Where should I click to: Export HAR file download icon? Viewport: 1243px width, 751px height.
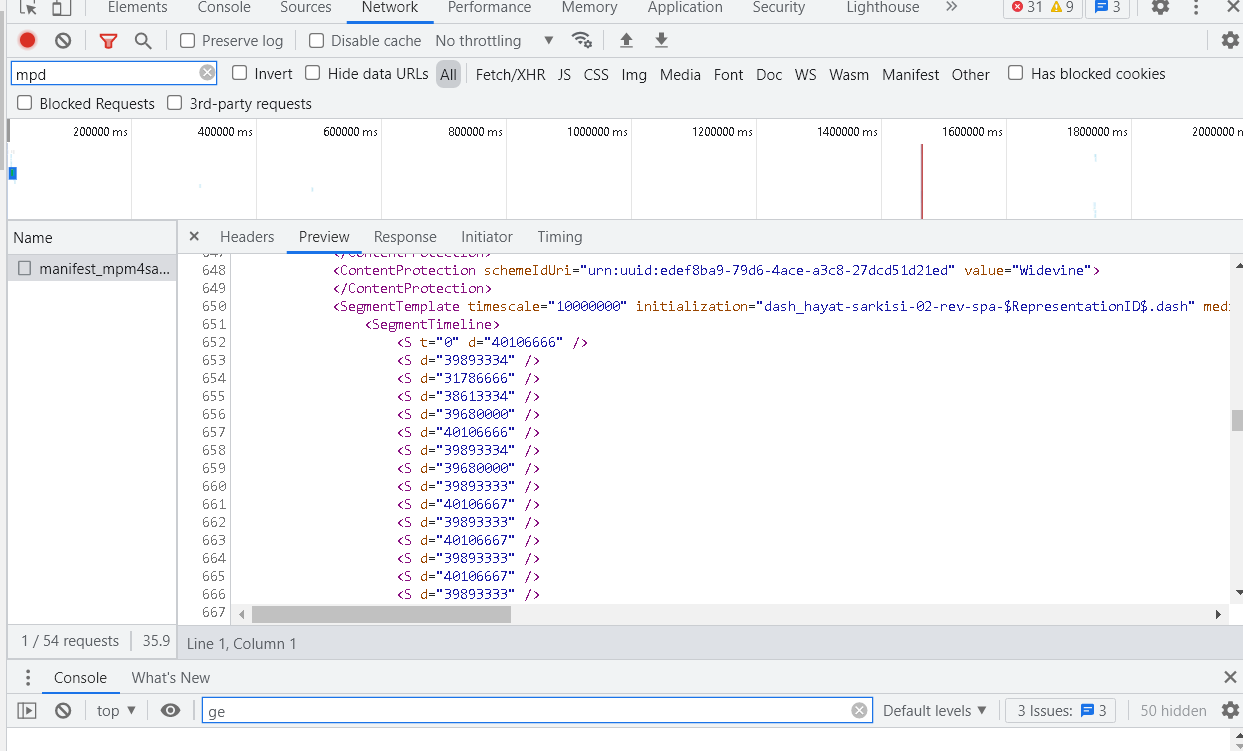point(661,41)
